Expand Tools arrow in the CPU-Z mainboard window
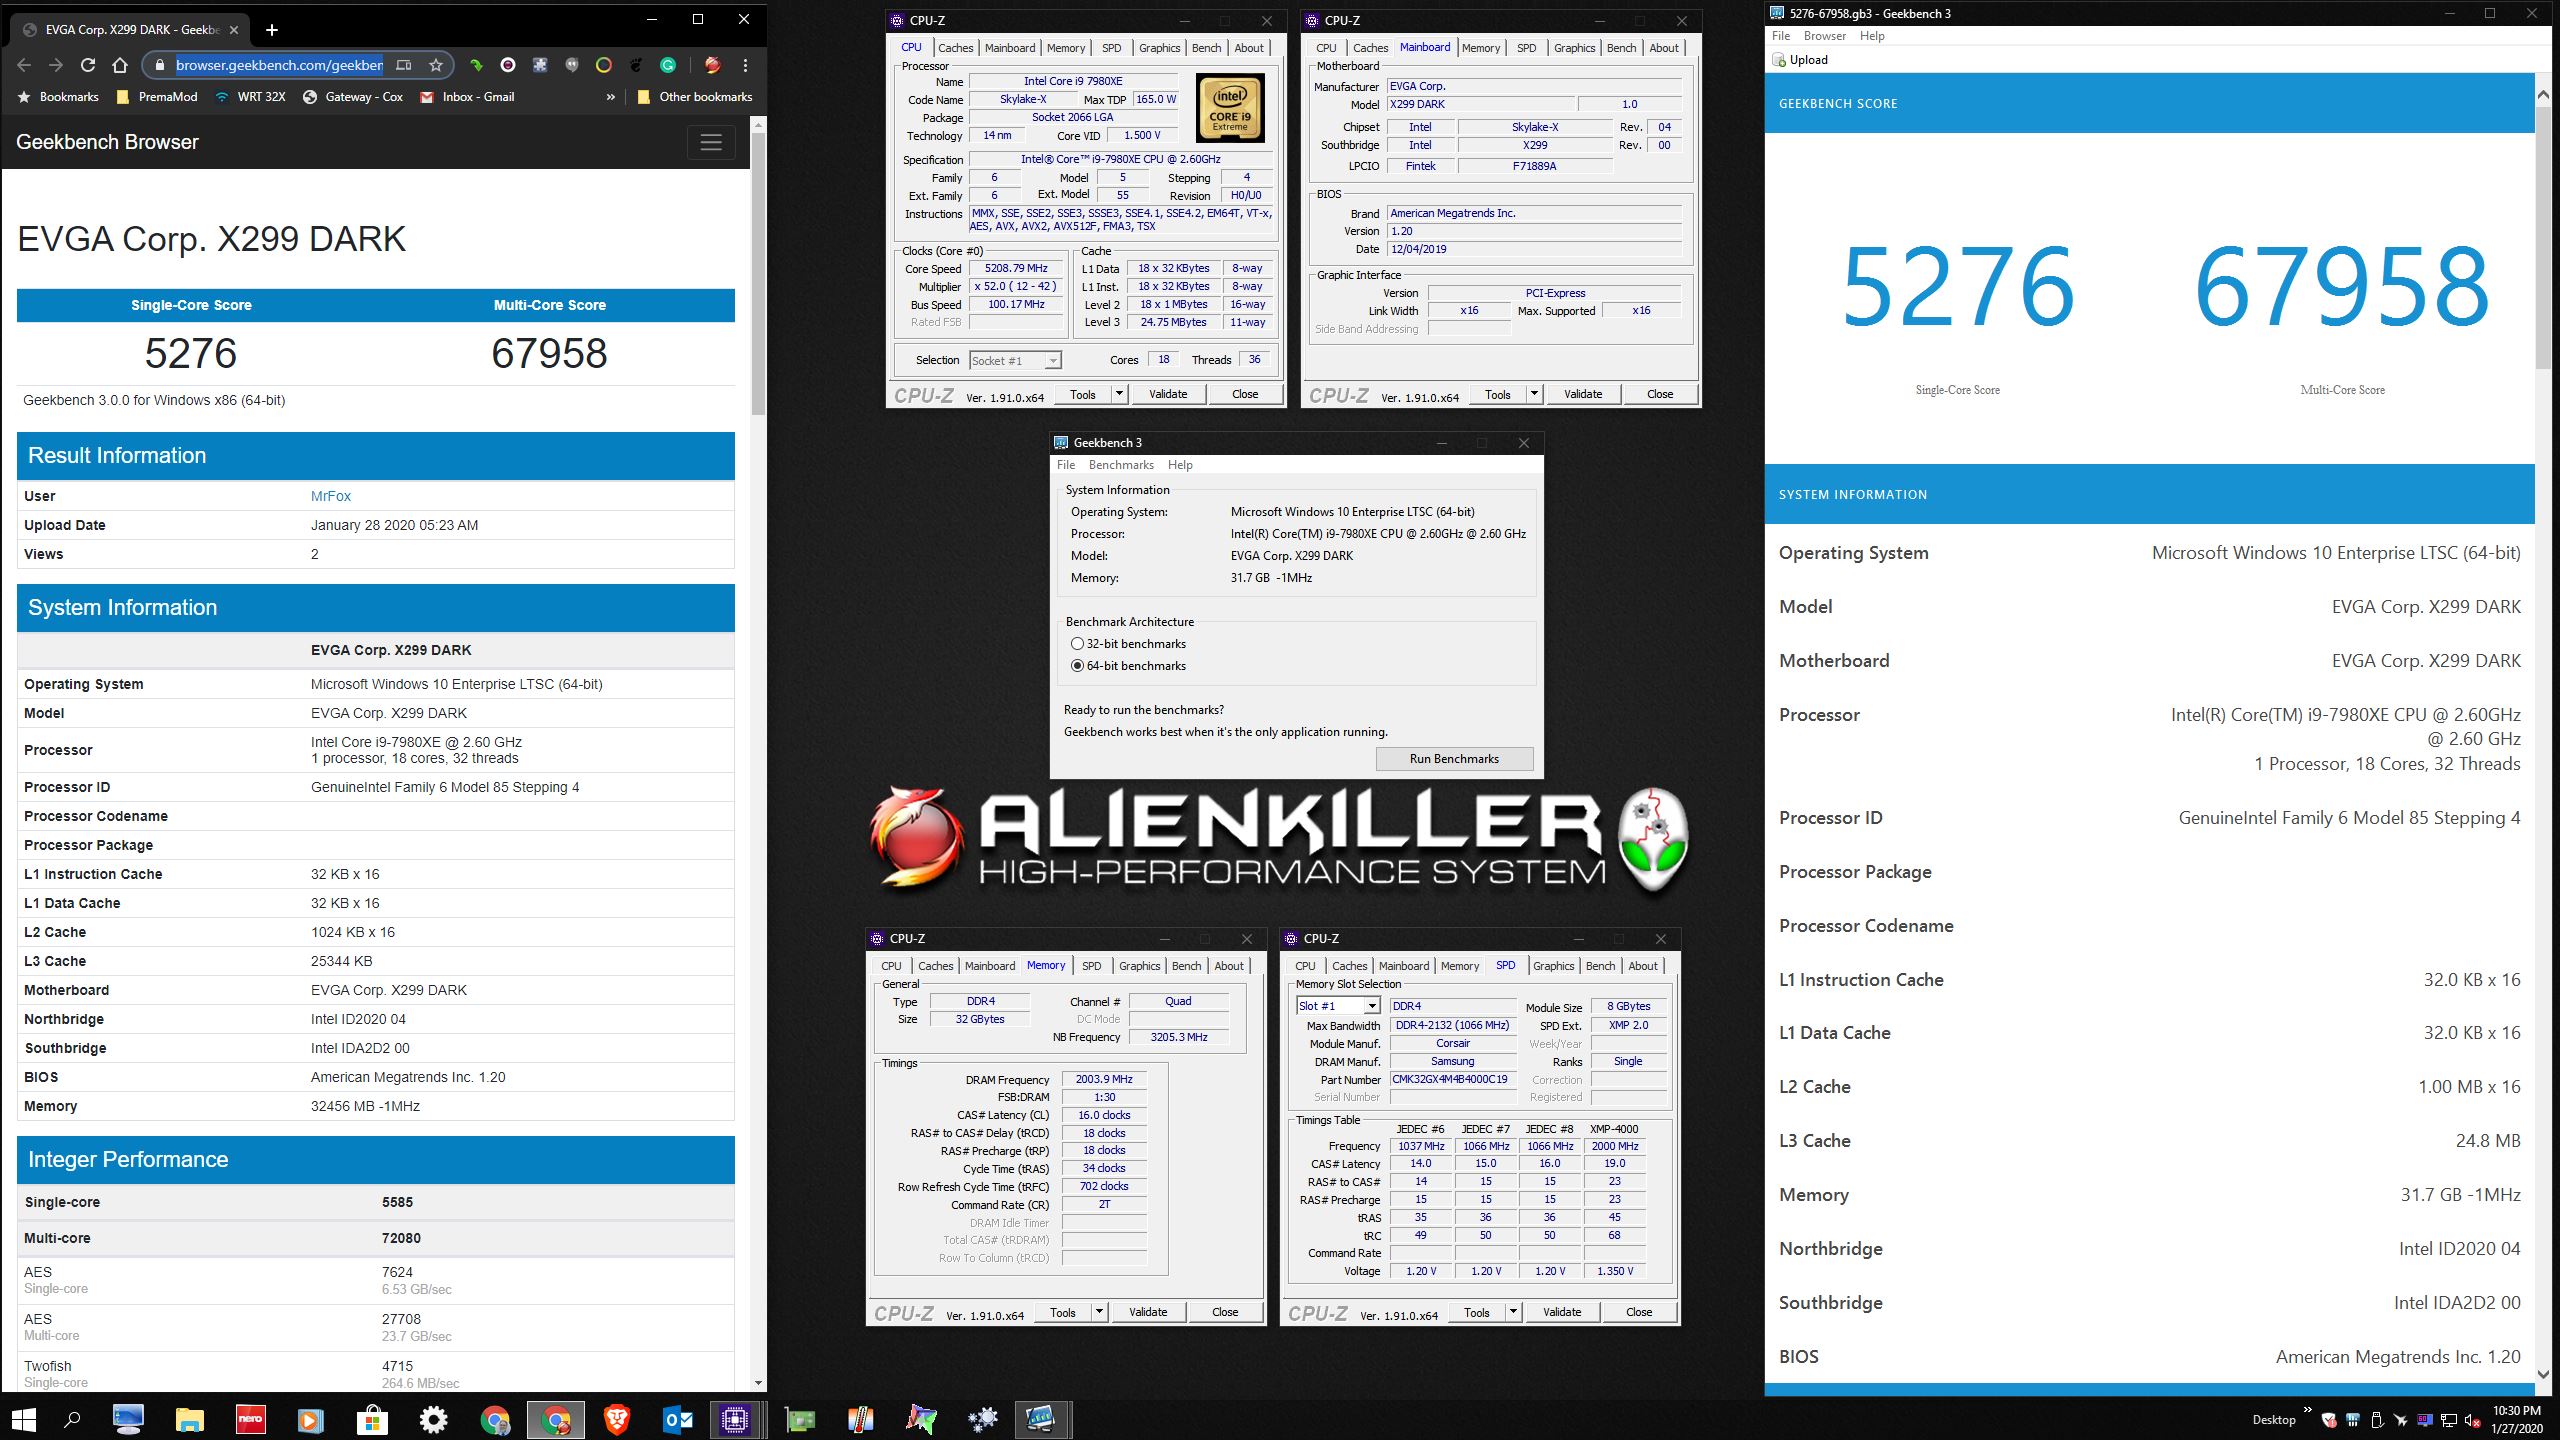This screenshot has height=1440, width=2560. click(x=1534, y=394)
